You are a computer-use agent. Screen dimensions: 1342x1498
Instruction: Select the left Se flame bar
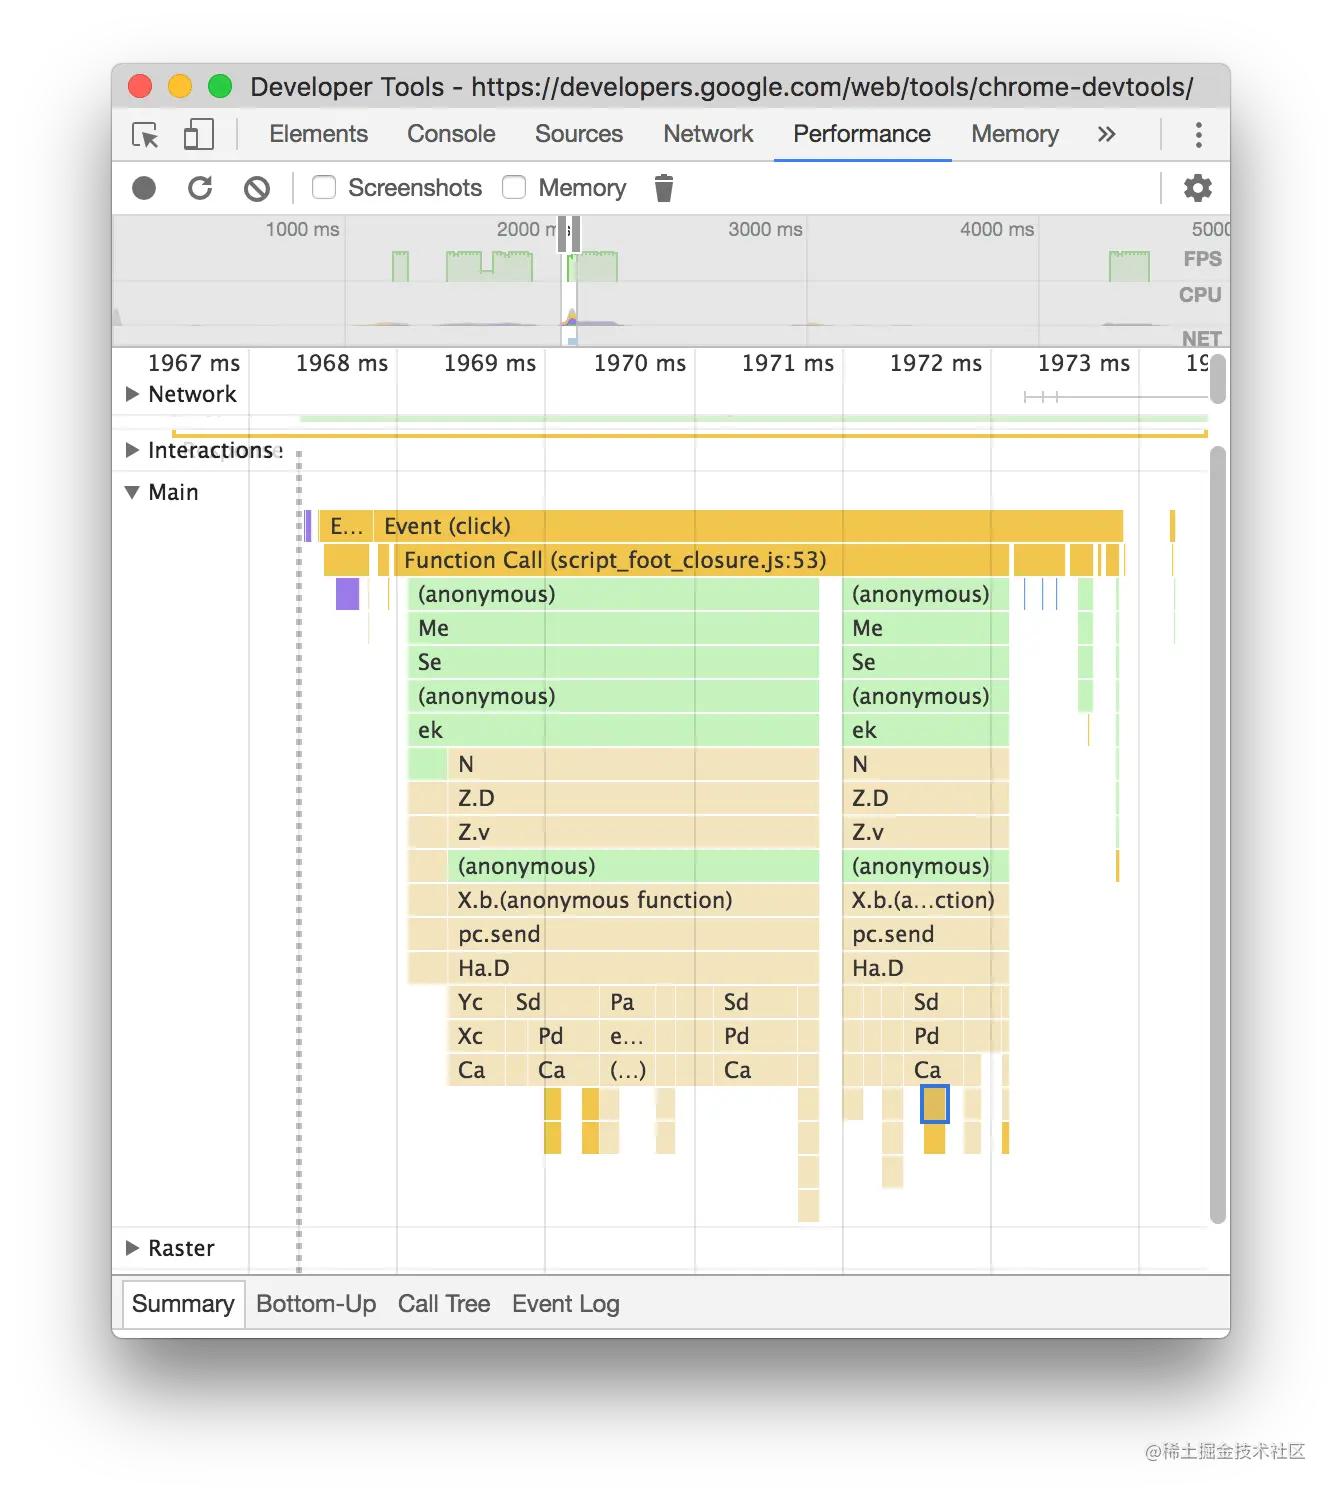[613, 662]
